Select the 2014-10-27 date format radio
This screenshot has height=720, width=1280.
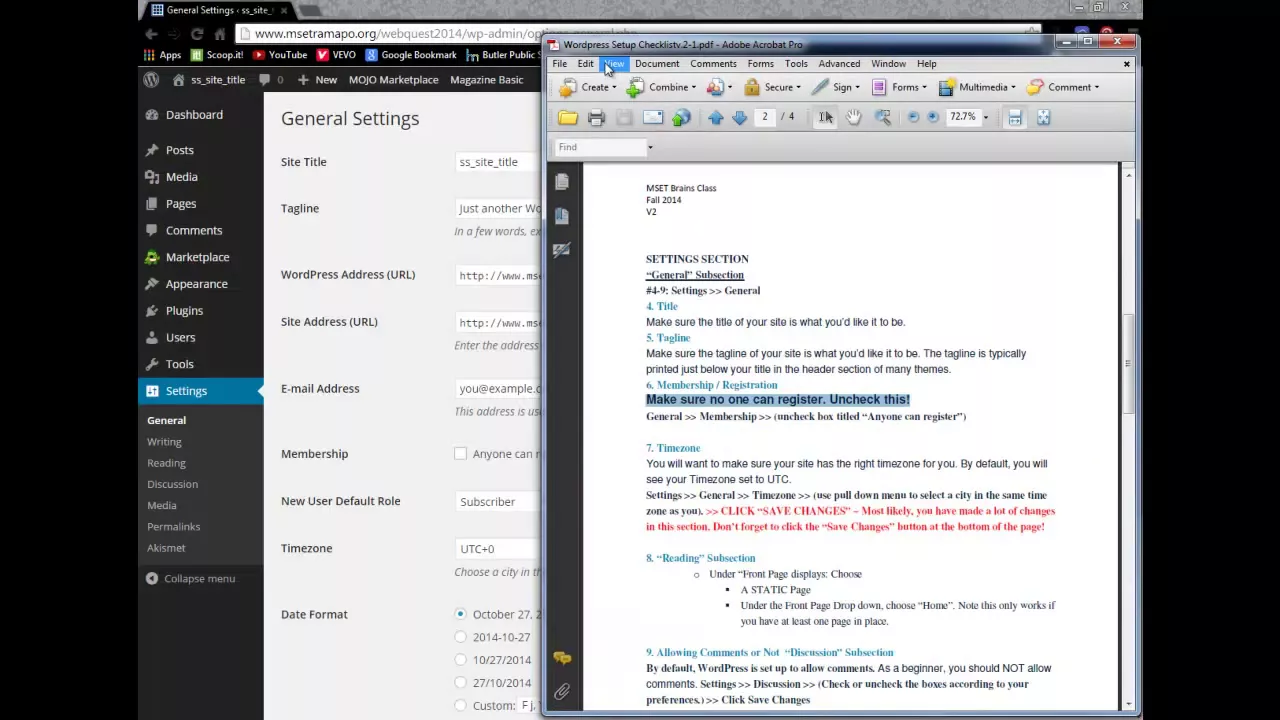(460, 637)
